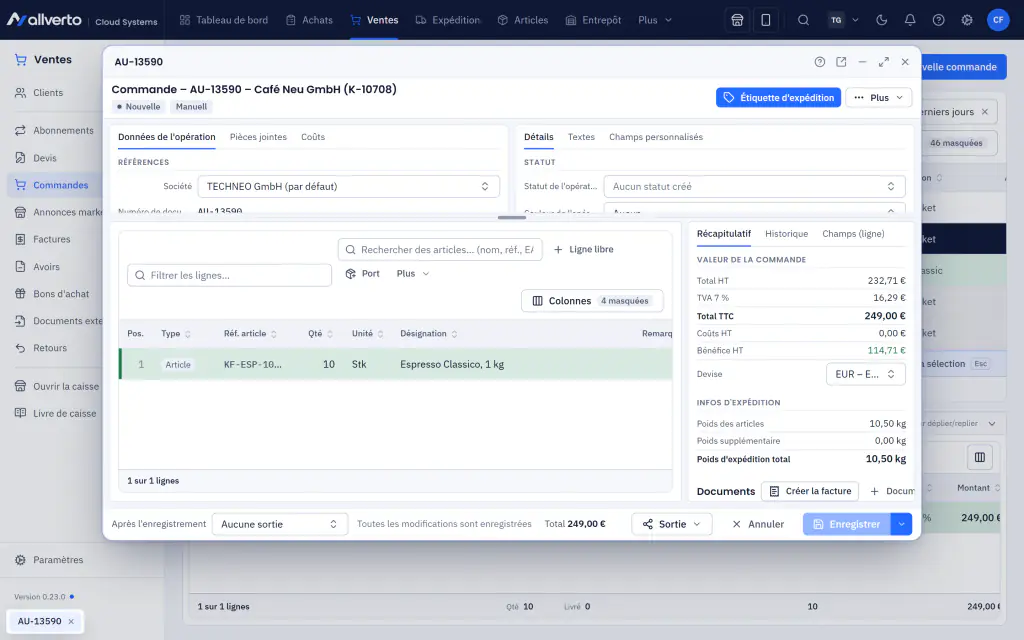This screenshot has width=1024, height=640.
Task: Open Articles in the top navigation
Action: tap(522, 20)
